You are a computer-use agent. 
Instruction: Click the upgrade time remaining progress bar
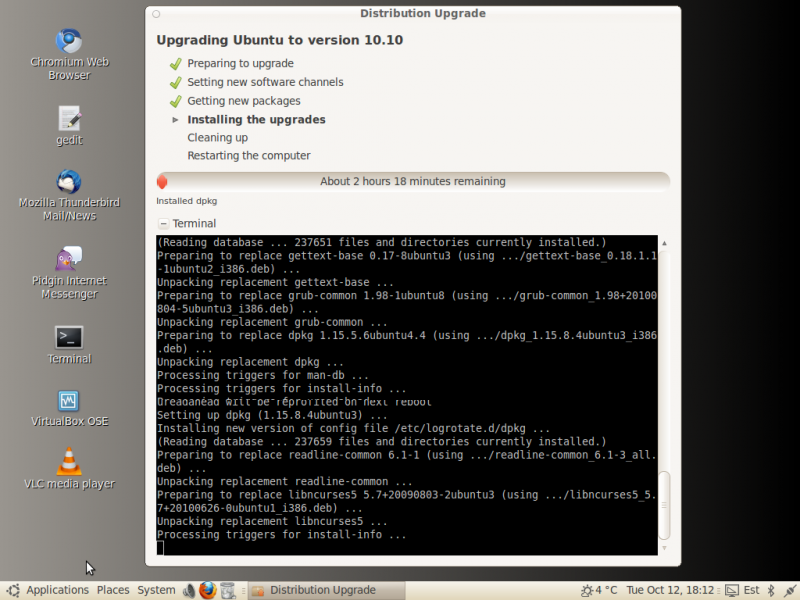[412, 181]
